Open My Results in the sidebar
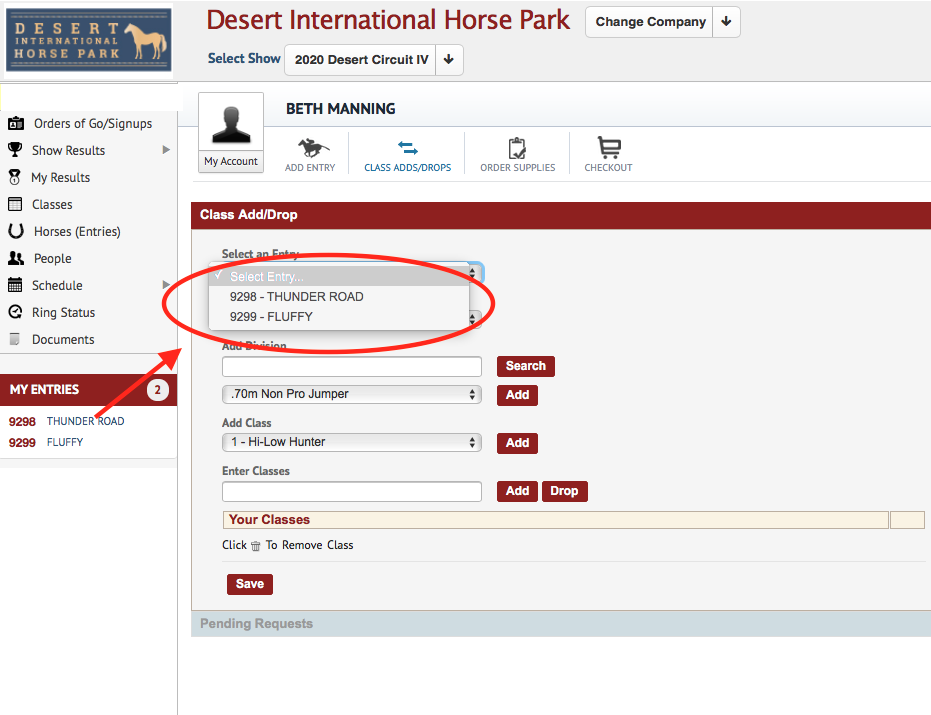This screenshot has width=931, height=715. coord(61,178)
